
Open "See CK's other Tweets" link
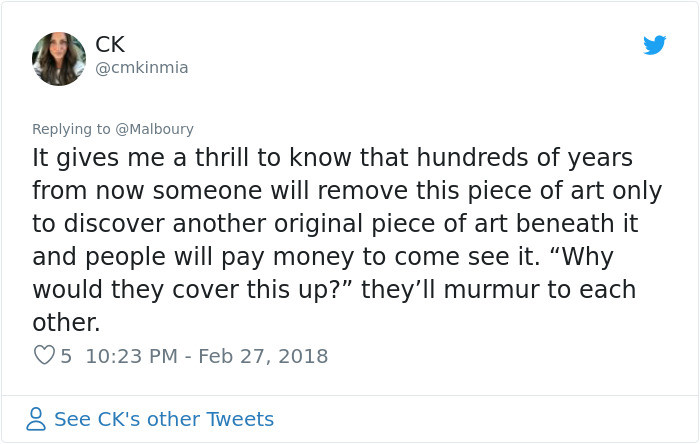point(163,419)
